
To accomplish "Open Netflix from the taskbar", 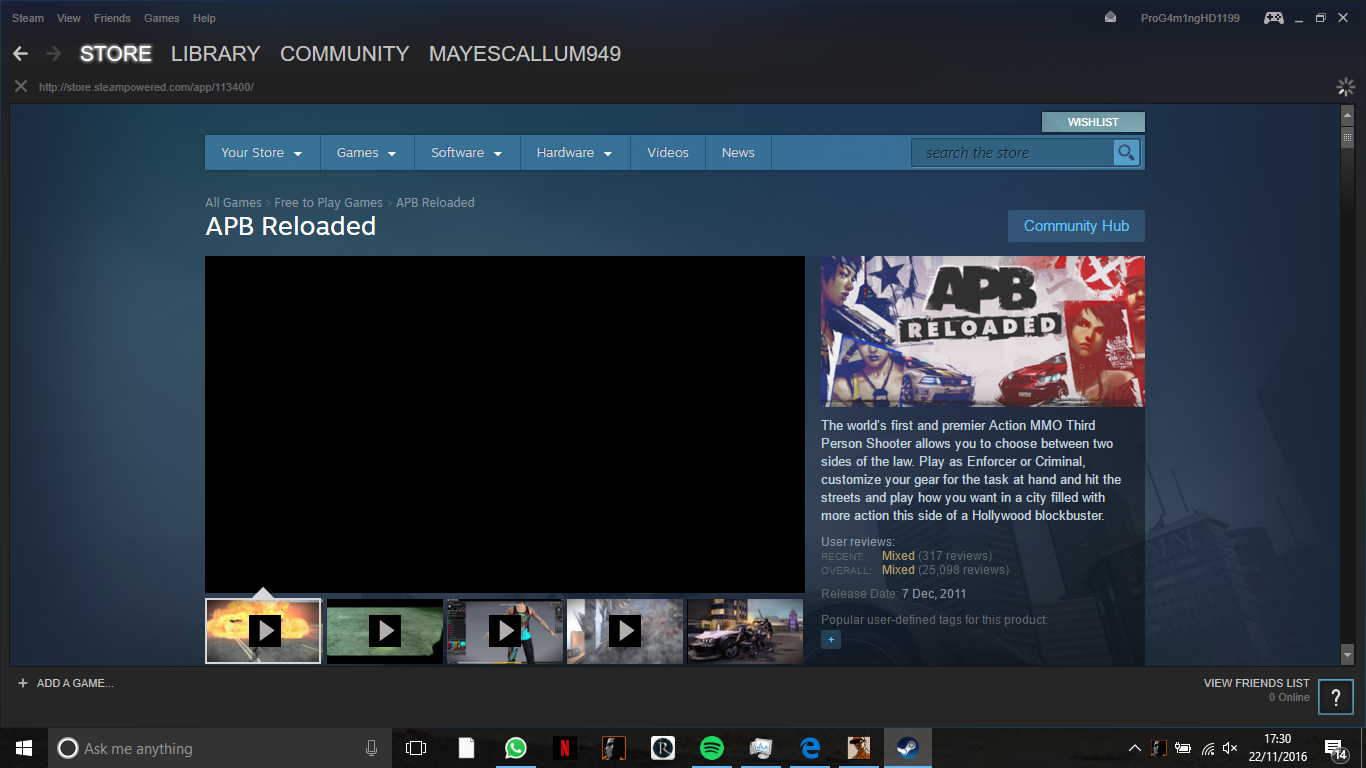I will 565,748.
